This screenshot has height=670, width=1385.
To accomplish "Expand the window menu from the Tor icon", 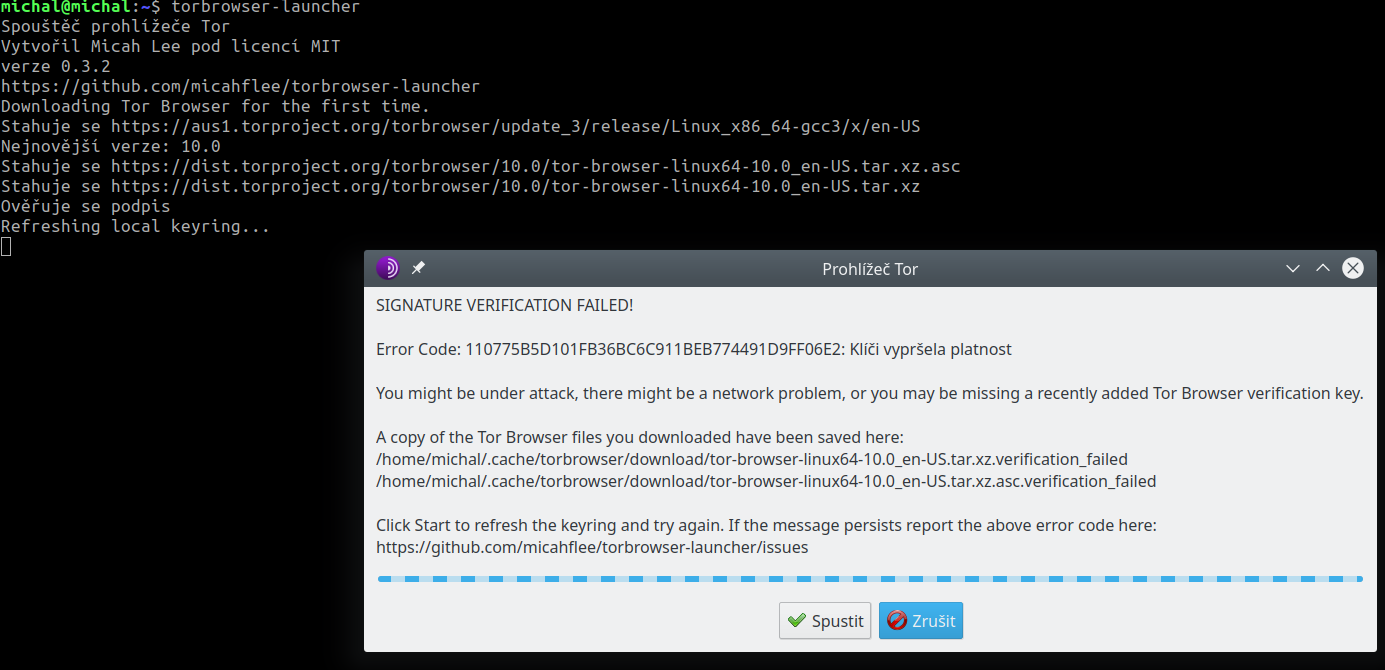I will 387,267.
